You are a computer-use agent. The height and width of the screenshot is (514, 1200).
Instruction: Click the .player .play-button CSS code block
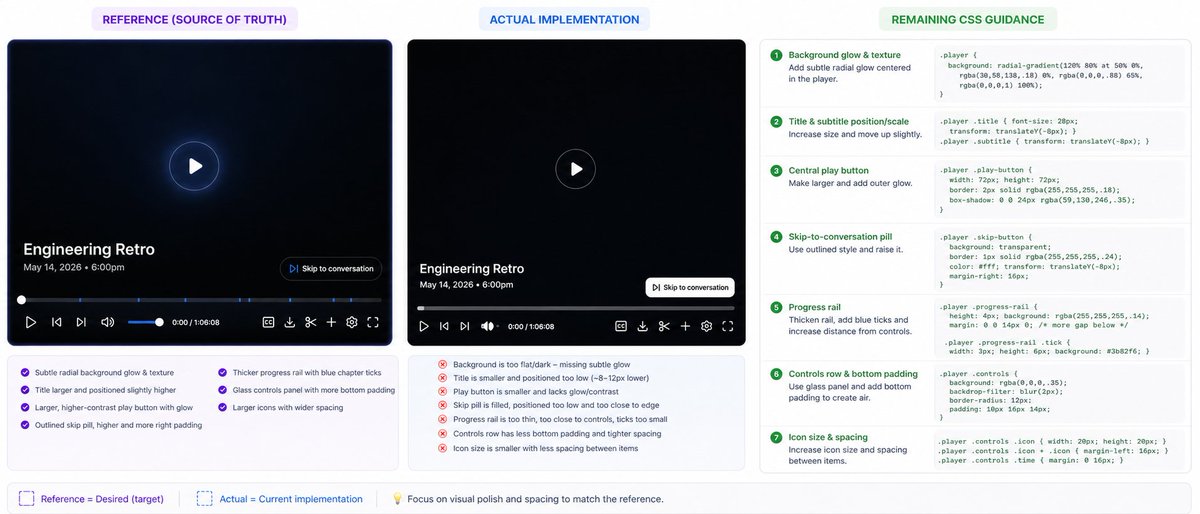click(x=1060, y=190)
